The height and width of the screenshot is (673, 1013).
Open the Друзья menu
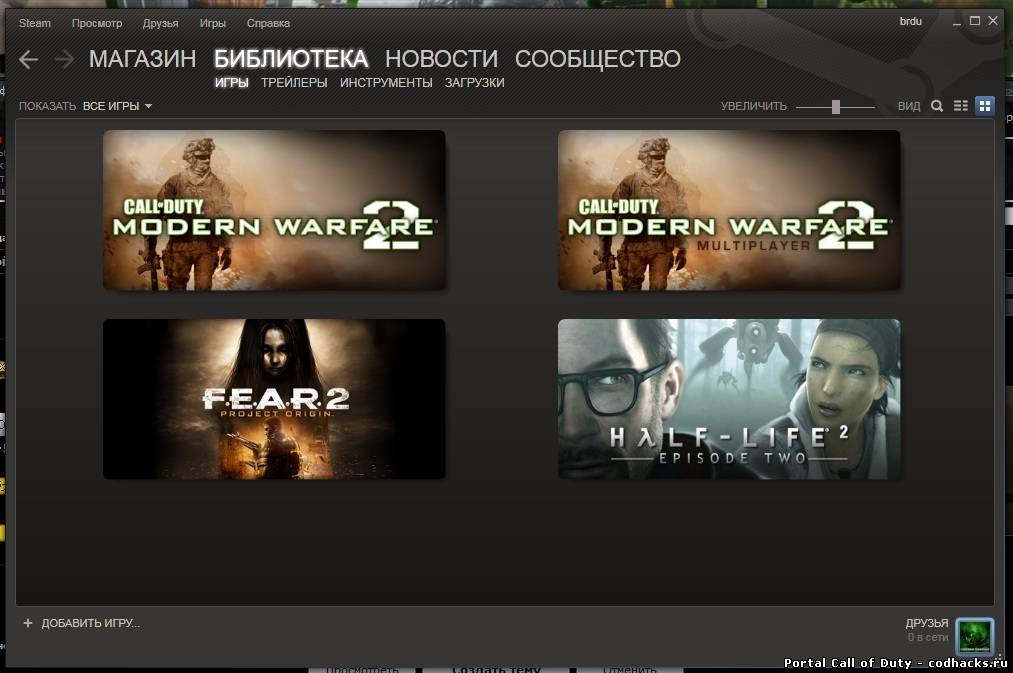coord(160,23)
